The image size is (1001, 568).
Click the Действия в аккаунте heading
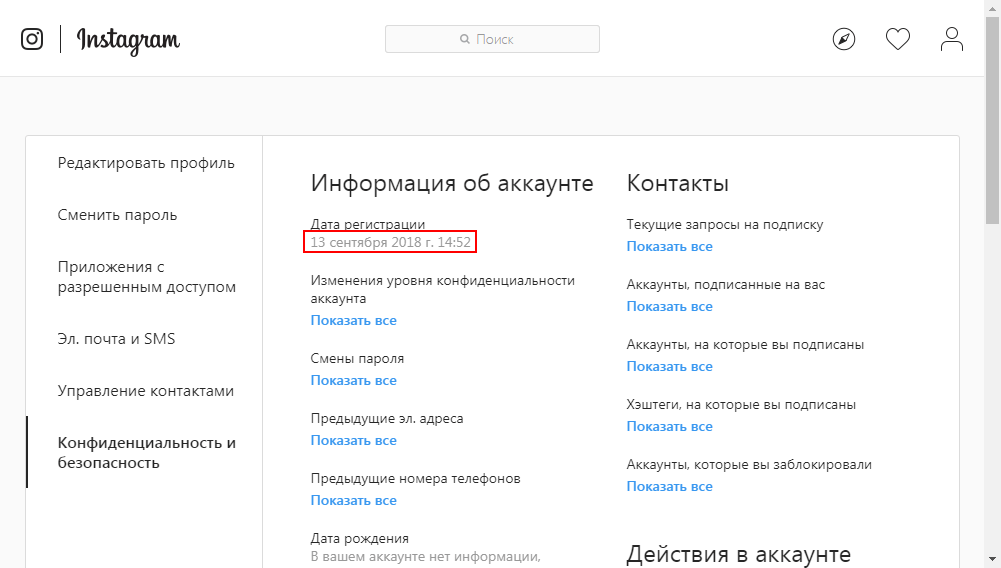pyautogui.click(x=739, y=555)
